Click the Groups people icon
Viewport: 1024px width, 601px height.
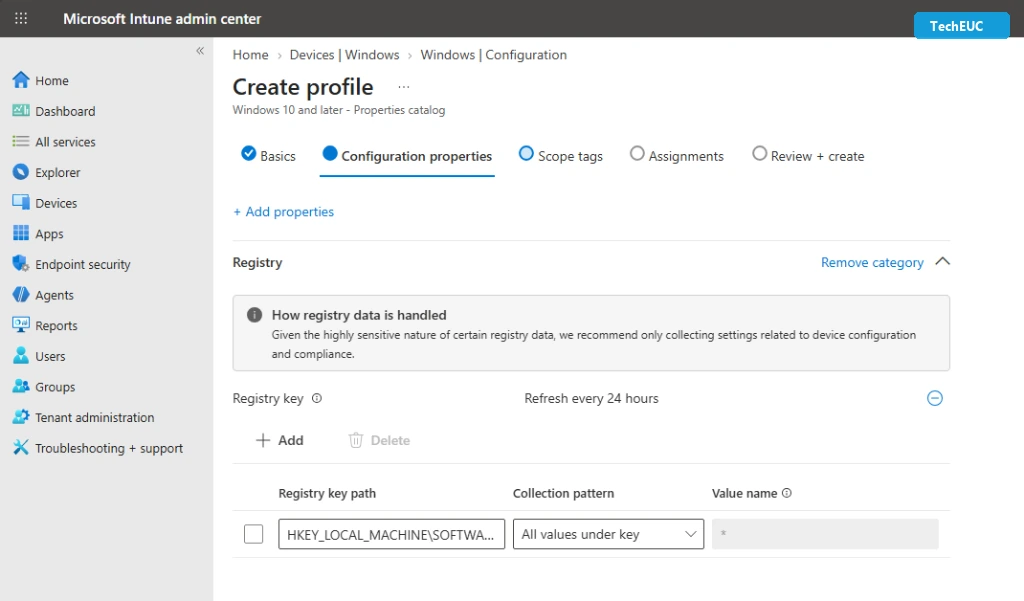coord(21,386)
